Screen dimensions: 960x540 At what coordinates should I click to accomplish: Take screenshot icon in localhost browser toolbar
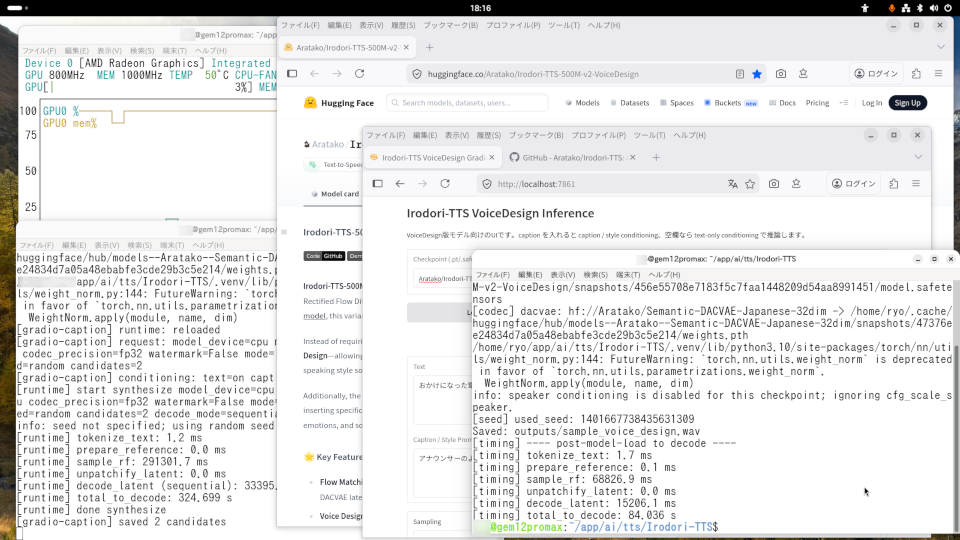pyautogui.click(x=774, y=184)
